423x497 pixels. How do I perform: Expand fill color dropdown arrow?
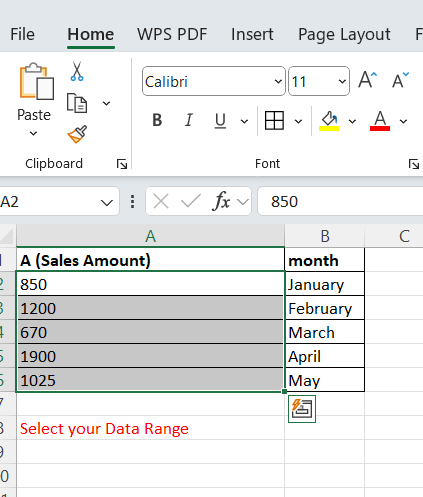tap(352, 121)
